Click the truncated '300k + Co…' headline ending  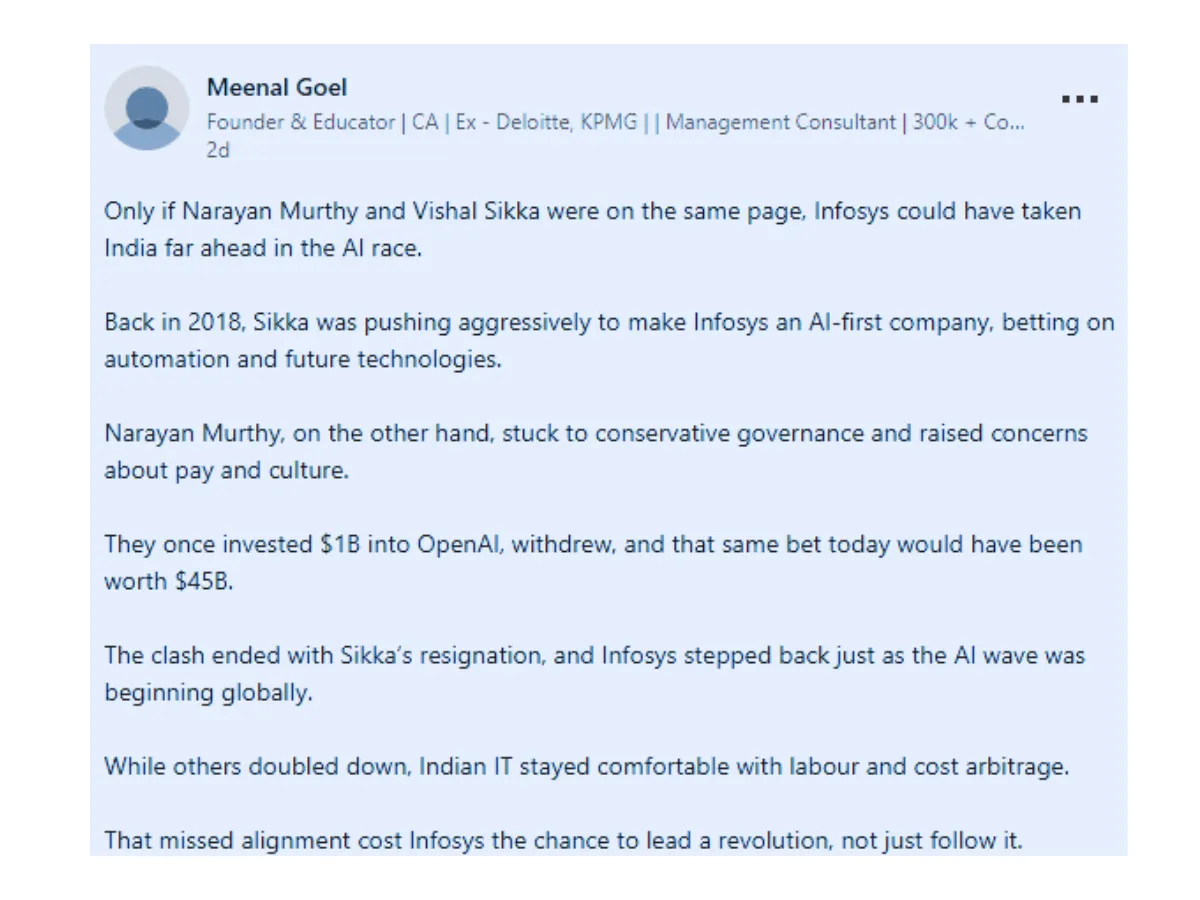pos(969,122)
